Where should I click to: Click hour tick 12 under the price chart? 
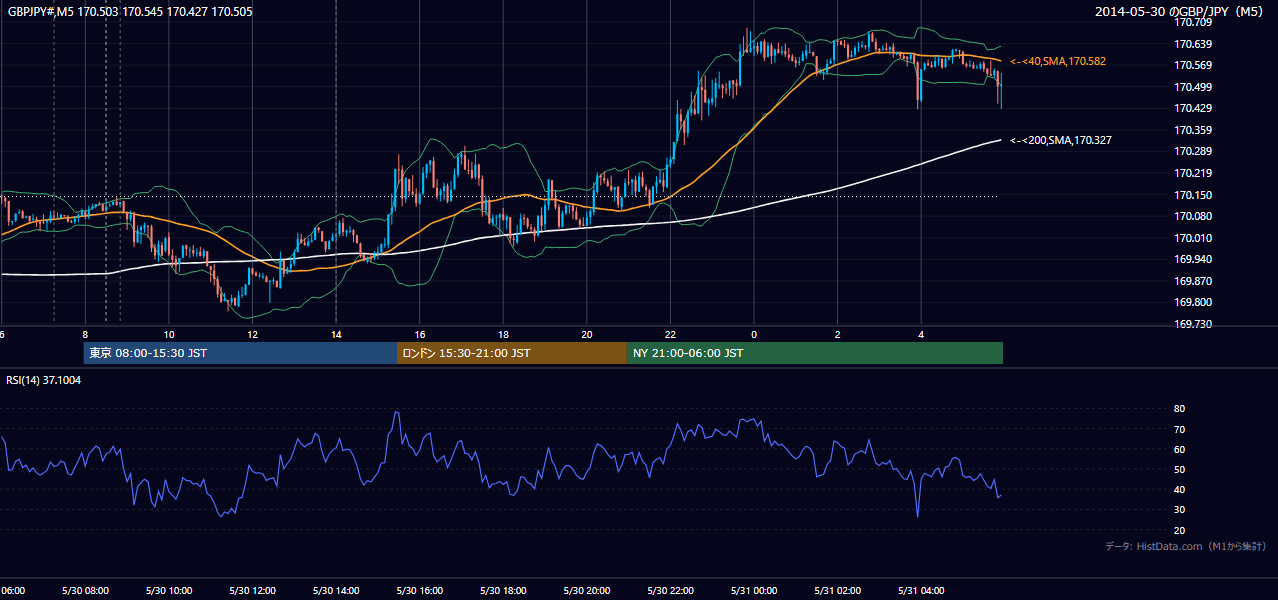point(252,335)
